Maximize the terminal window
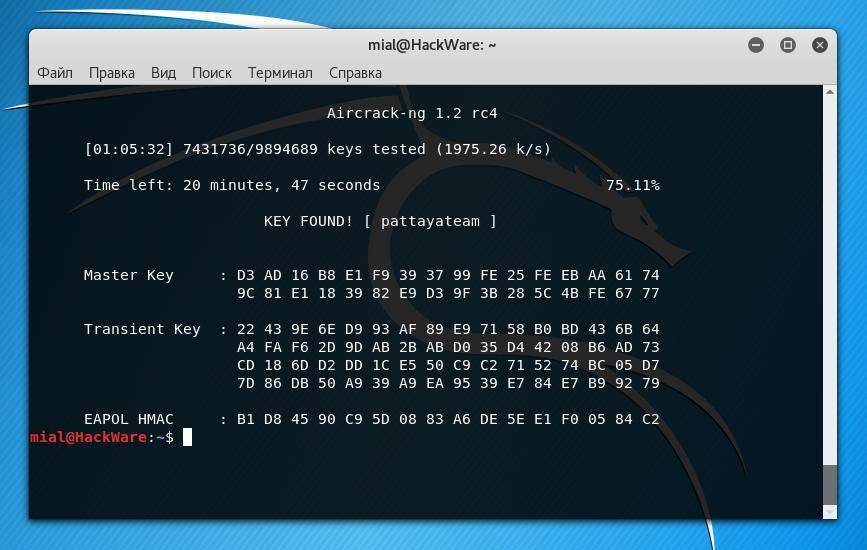 point(788,45)
